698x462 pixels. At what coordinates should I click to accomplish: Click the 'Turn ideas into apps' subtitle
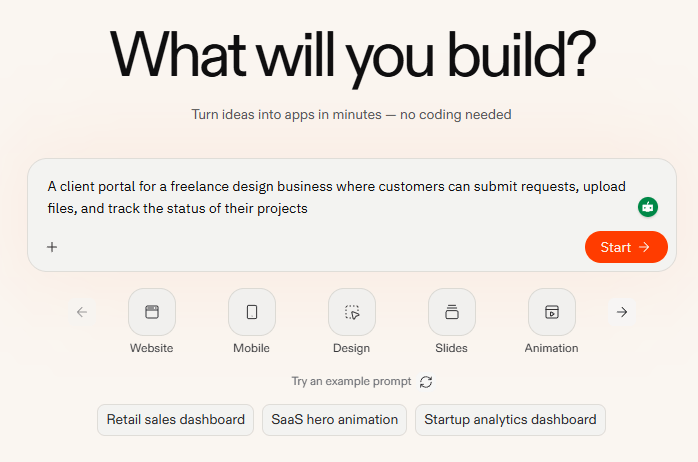click(351, 115)
